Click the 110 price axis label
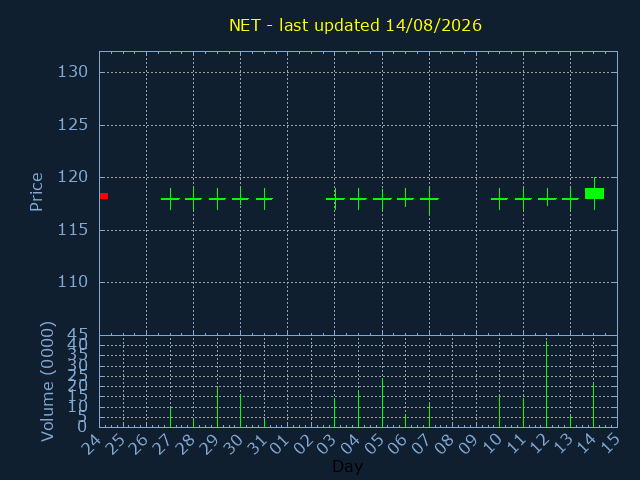This screenshot has width=640, height=480. point(73,282)
